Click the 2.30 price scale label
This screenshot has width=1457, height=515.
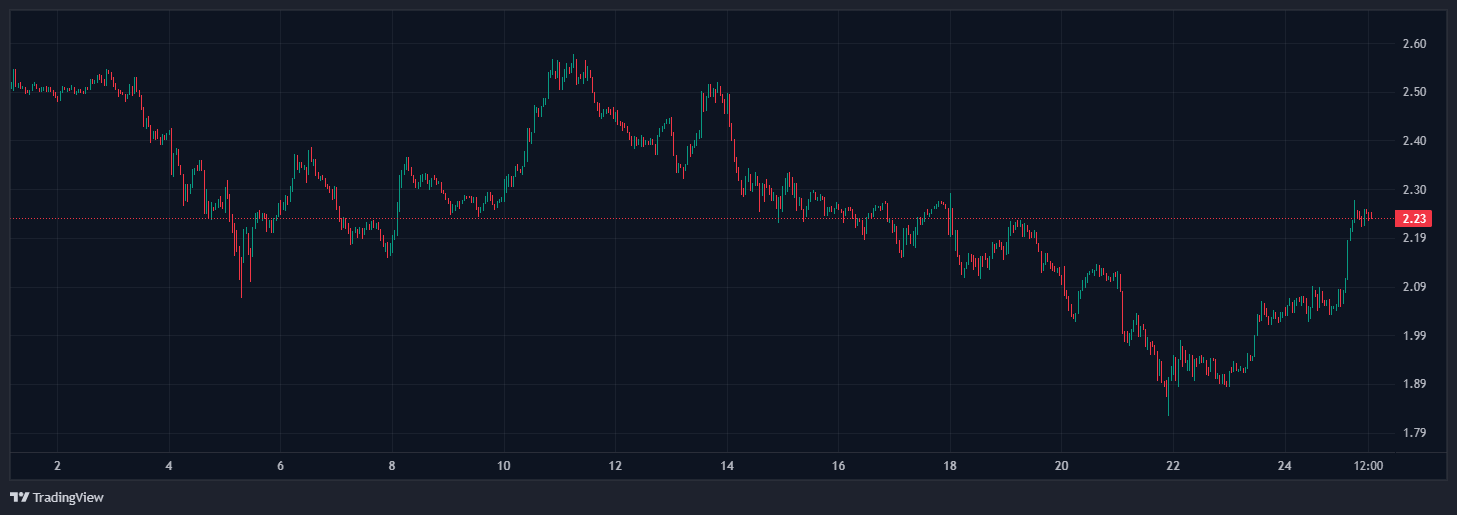click(1414, 190)
